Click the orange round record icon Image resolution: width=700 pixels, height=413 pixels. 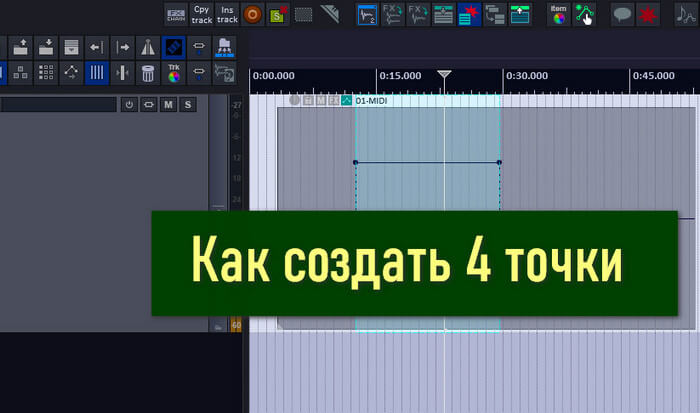click(x=252, y=15)
